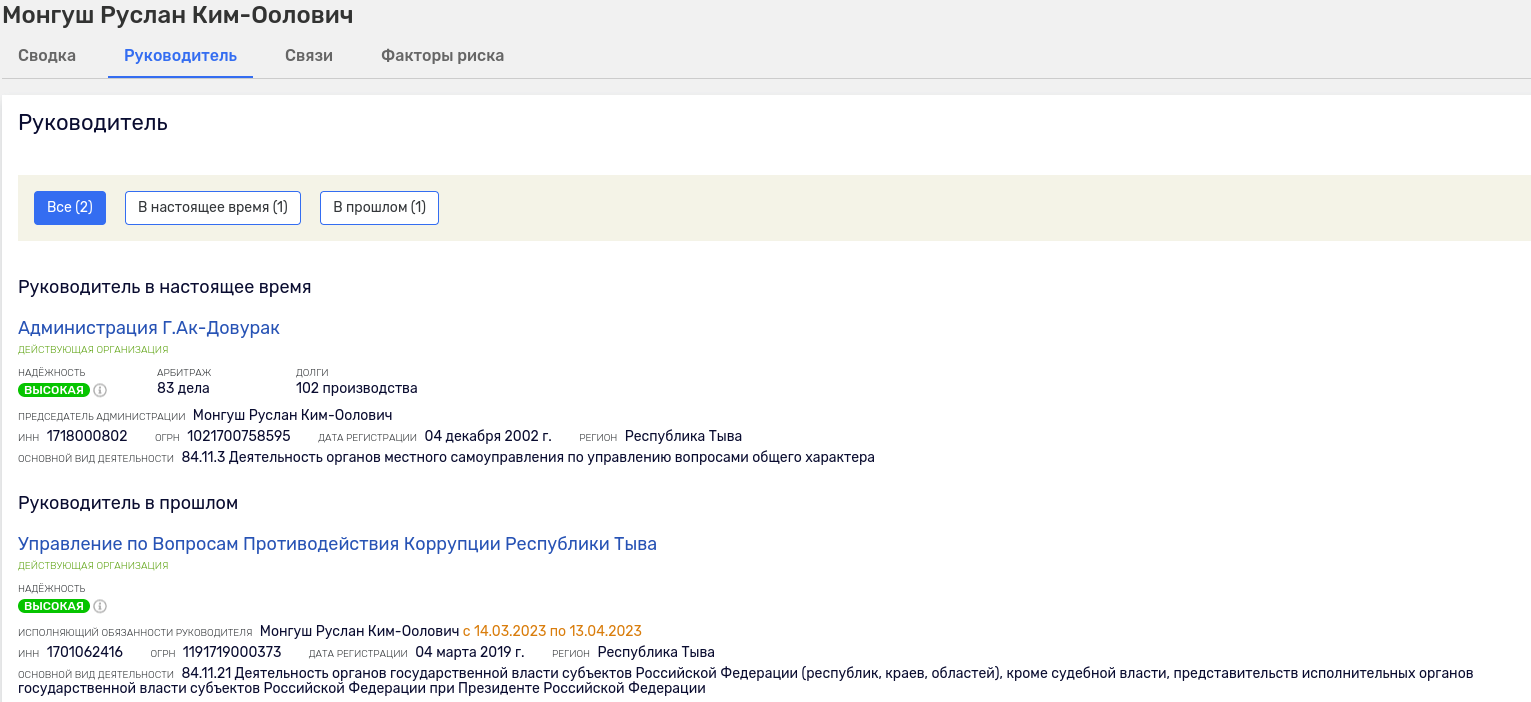Image resolution: width=1531 pixels, height=702 pixels.
Task: Click name after ИСПОЛНЯЮЩИЙ ОБЯЗАННОСТИ РУКОВОДИТЕЛЯ label
Action: pos(359,631)
